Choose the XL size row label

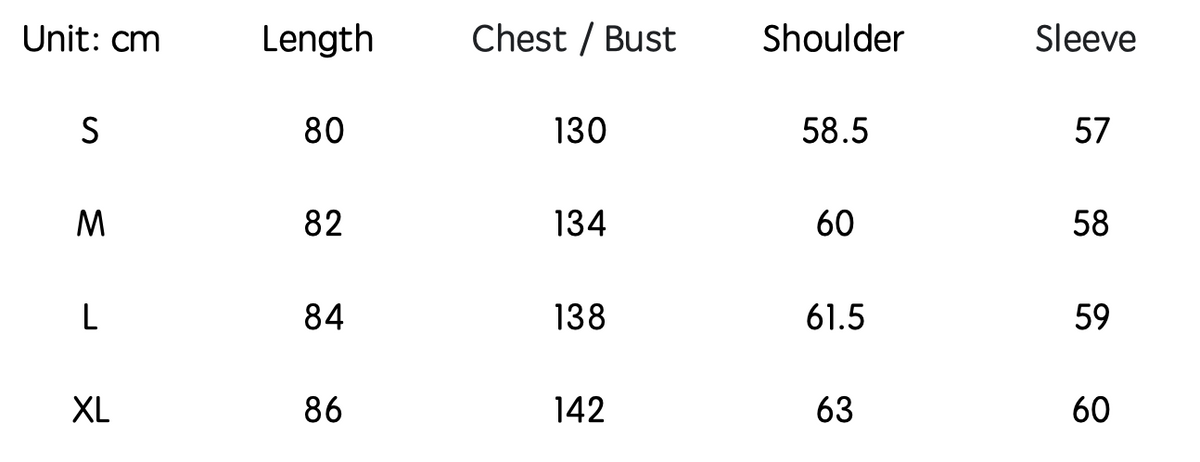click(x=92, y=410)
